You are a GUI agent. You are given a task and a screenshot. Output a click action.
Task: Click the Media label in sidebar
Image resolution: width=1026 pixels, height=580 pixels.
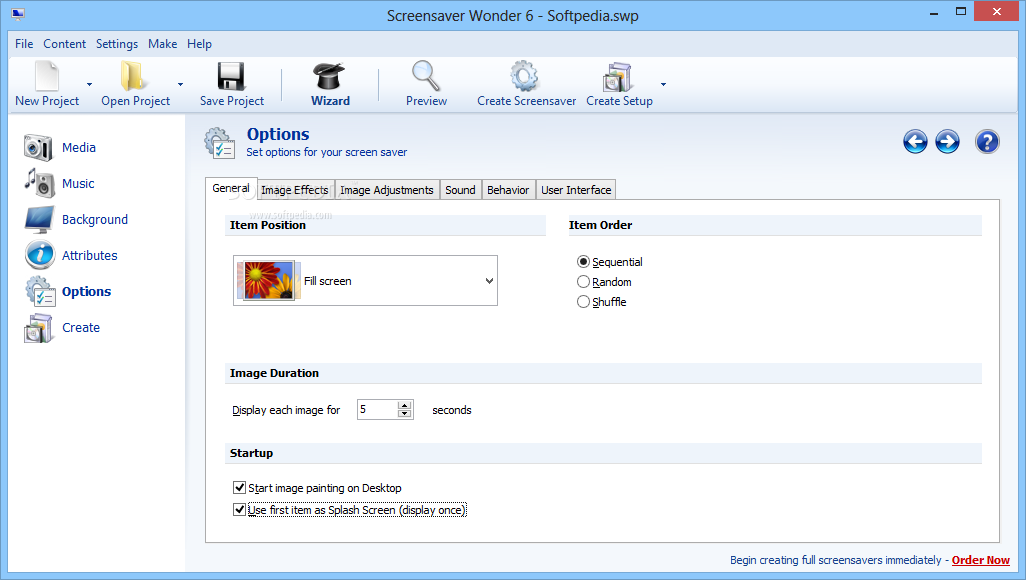(79, 147)
